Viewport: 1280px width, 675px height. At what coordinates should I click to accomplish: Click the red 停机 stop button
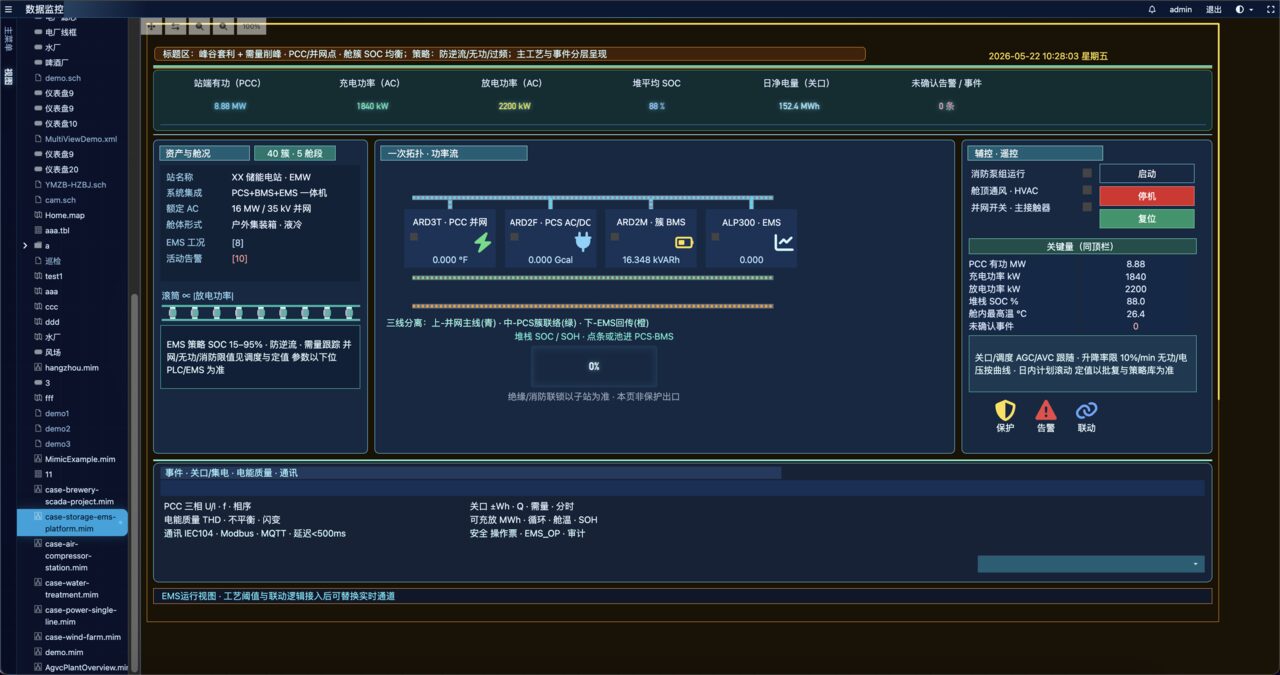tap(1147, 196)
